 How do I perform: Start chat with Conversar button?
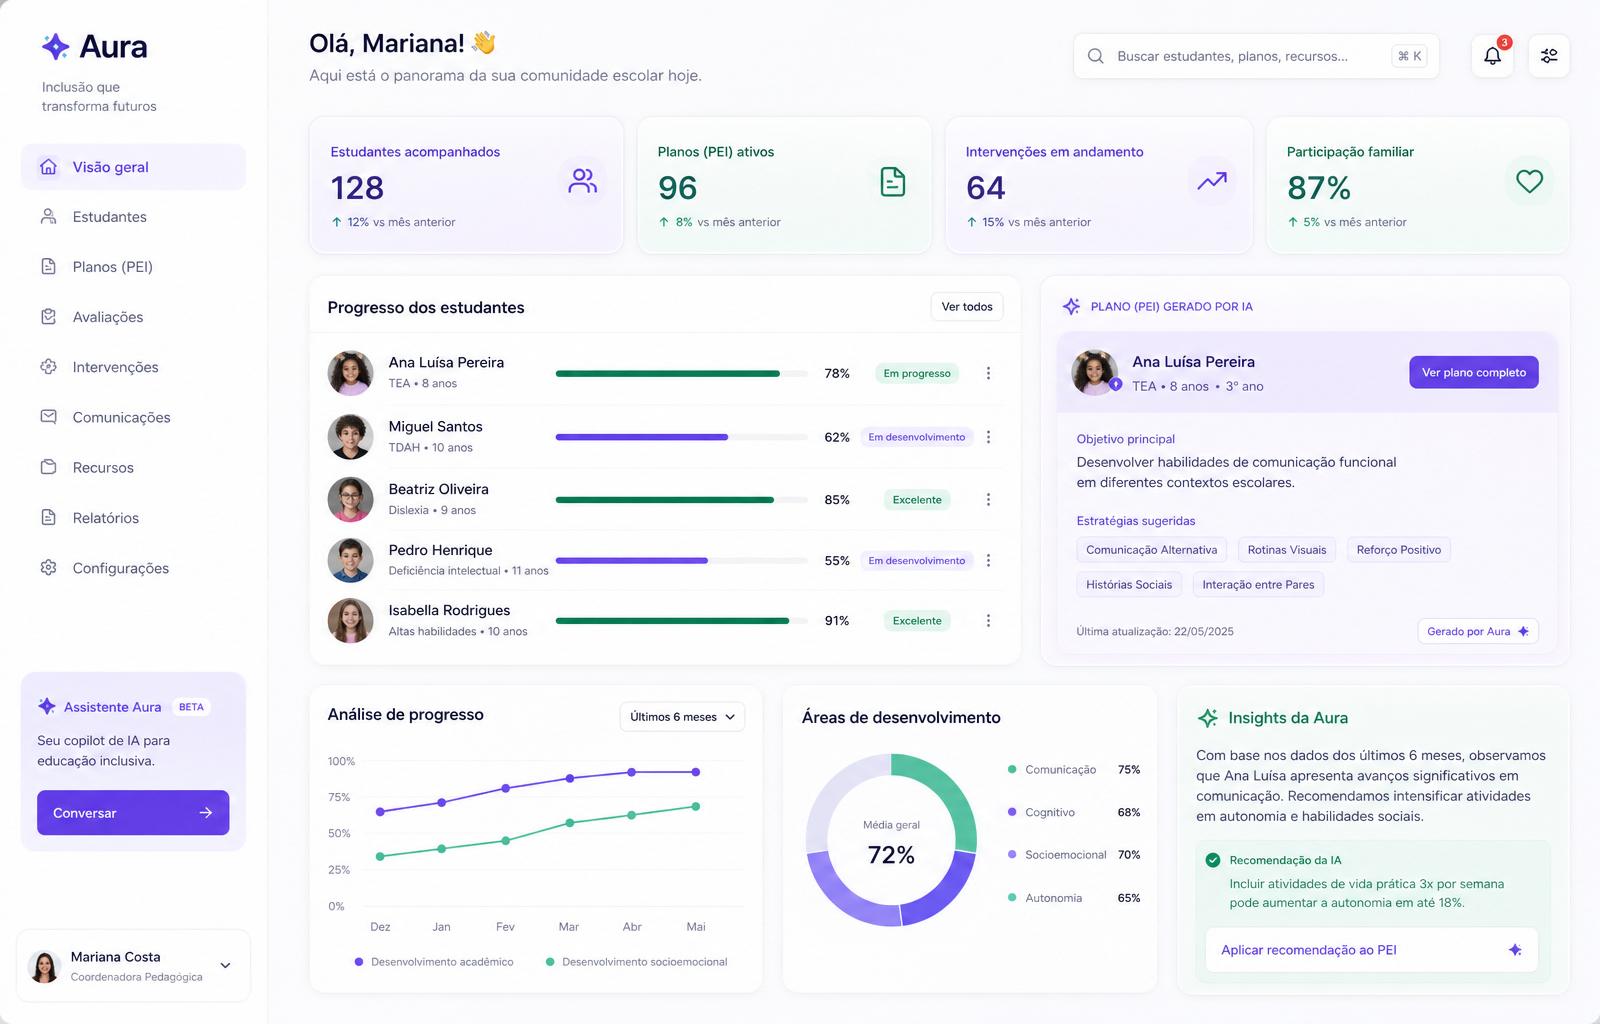point(133,812)
